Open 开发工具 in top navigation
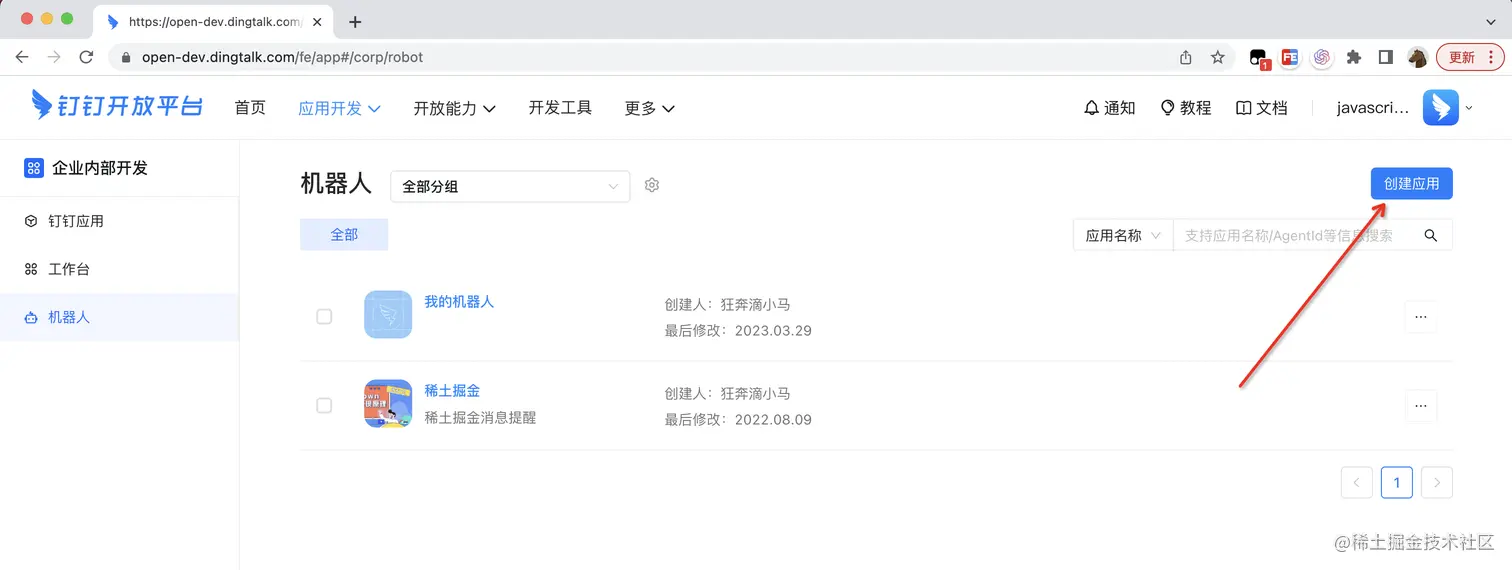Image resolution: width=1512 pixels, height=570 pixels. [x=560, y=108]
